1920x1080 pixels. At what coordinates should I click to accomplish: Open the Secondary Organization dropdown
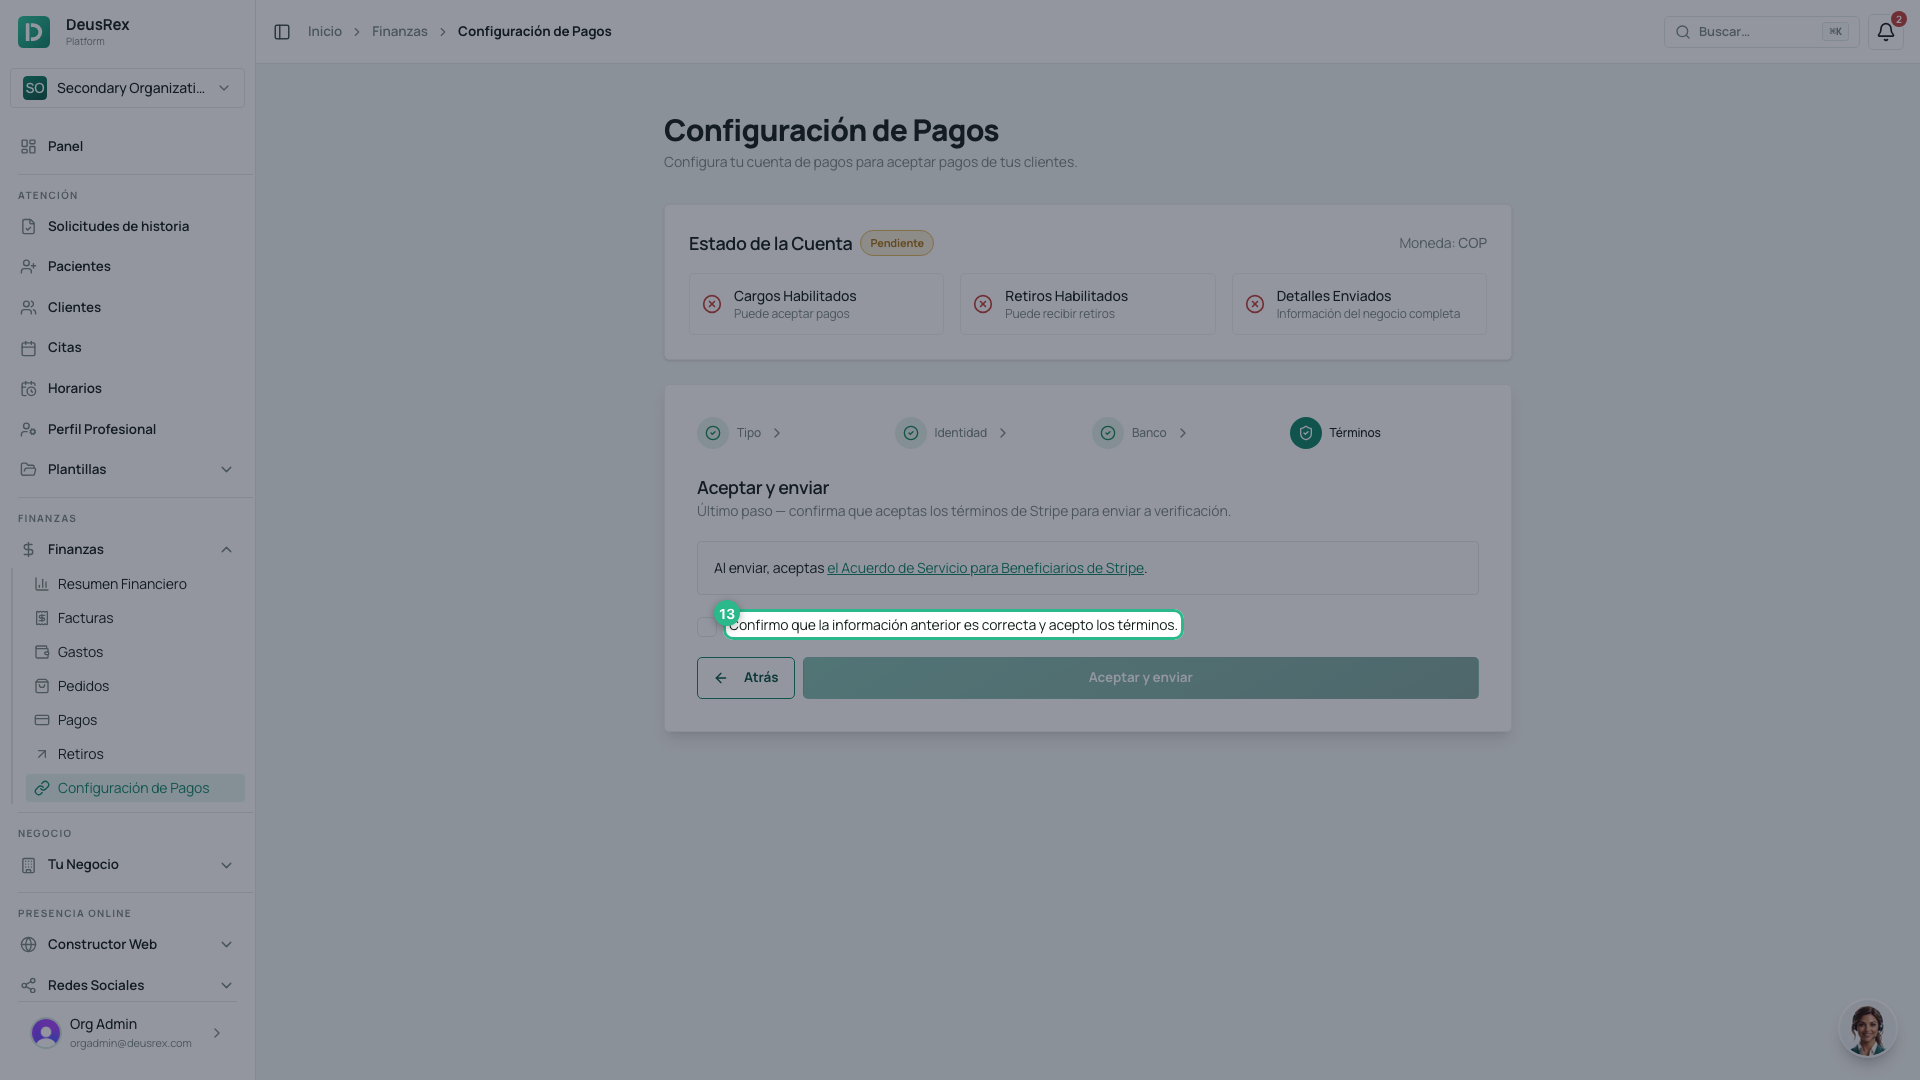tap(127, 88)
